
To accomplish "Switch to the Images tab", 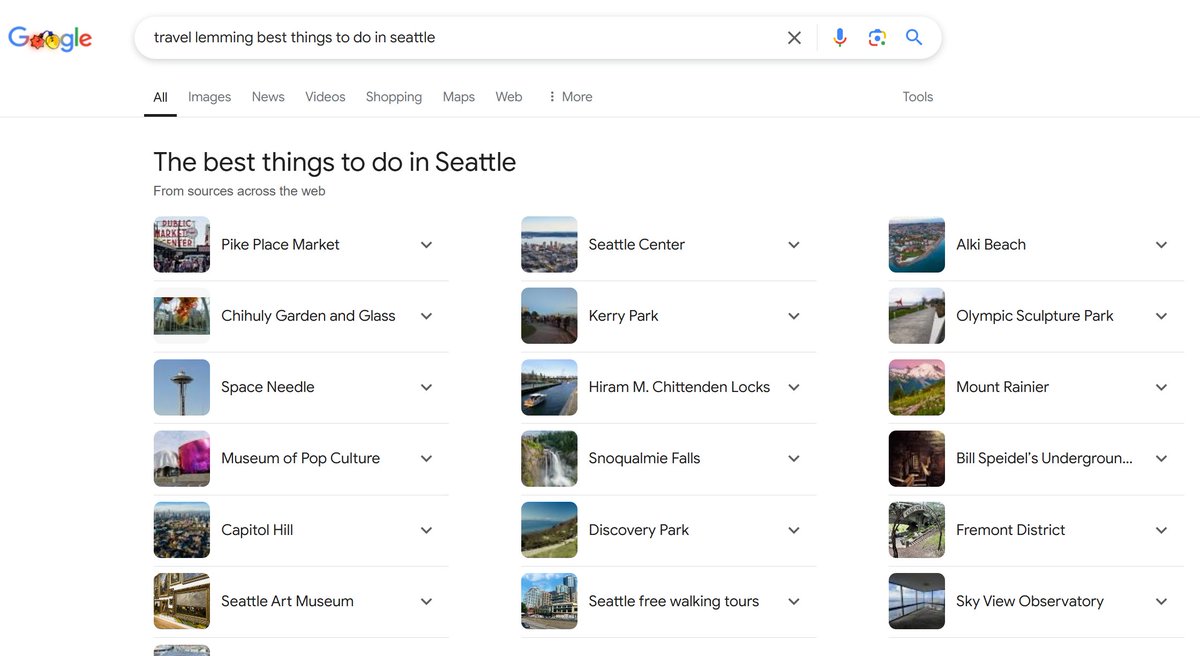I will coord(209,96).
